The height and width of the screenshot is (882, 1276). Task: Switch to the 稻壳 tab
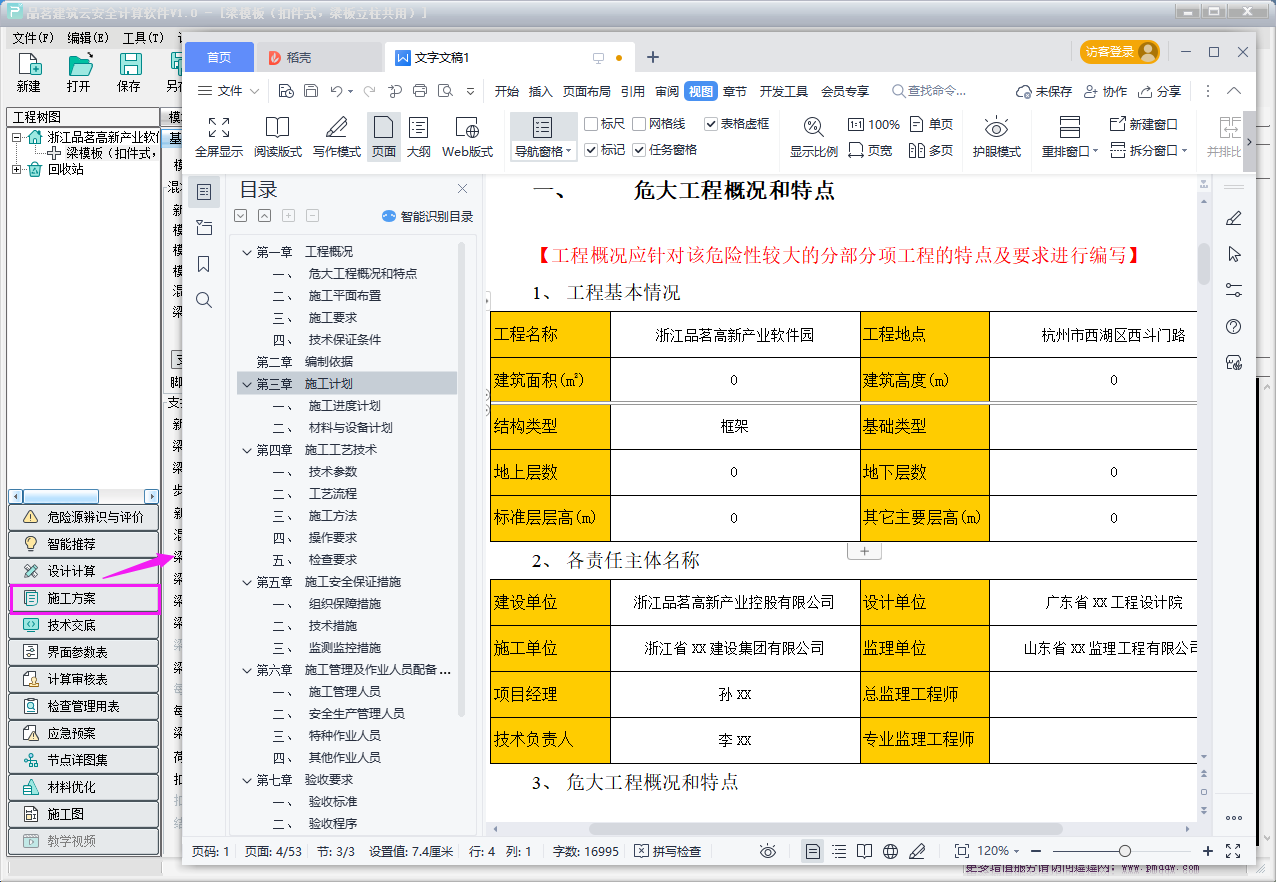(318, 57)
